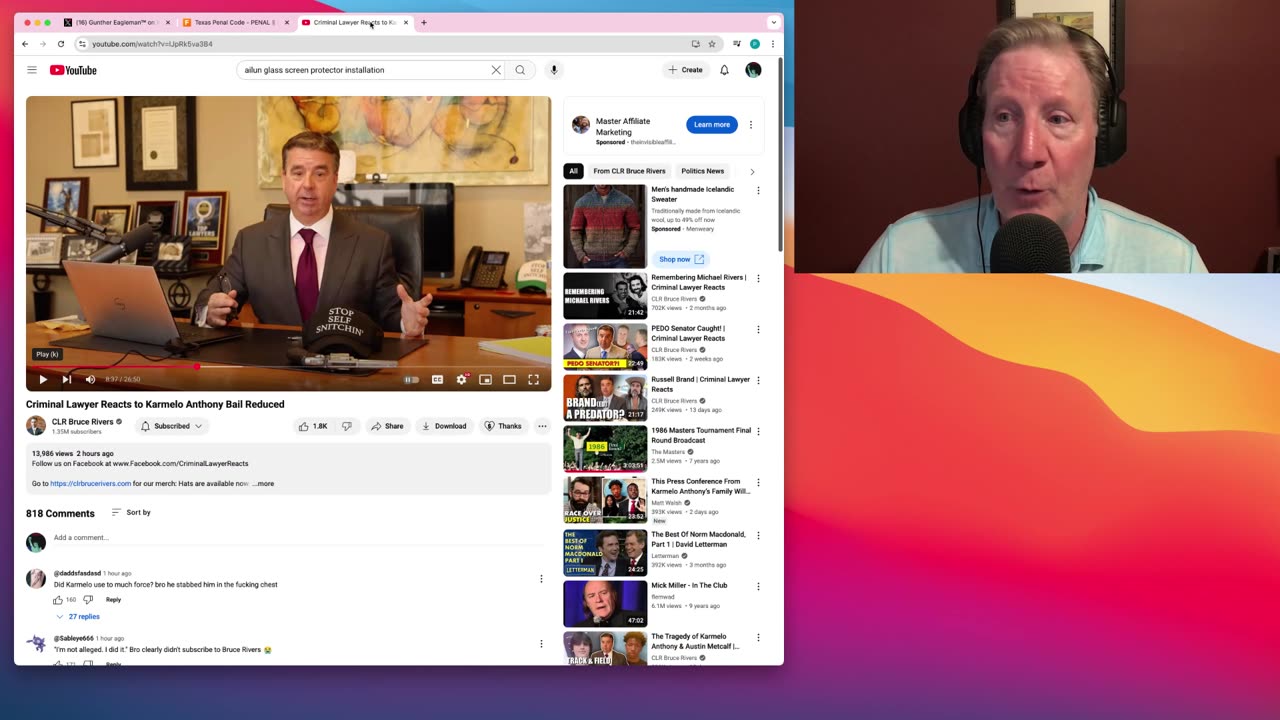
Task: Share the video
Action: [x=387, y=426]
